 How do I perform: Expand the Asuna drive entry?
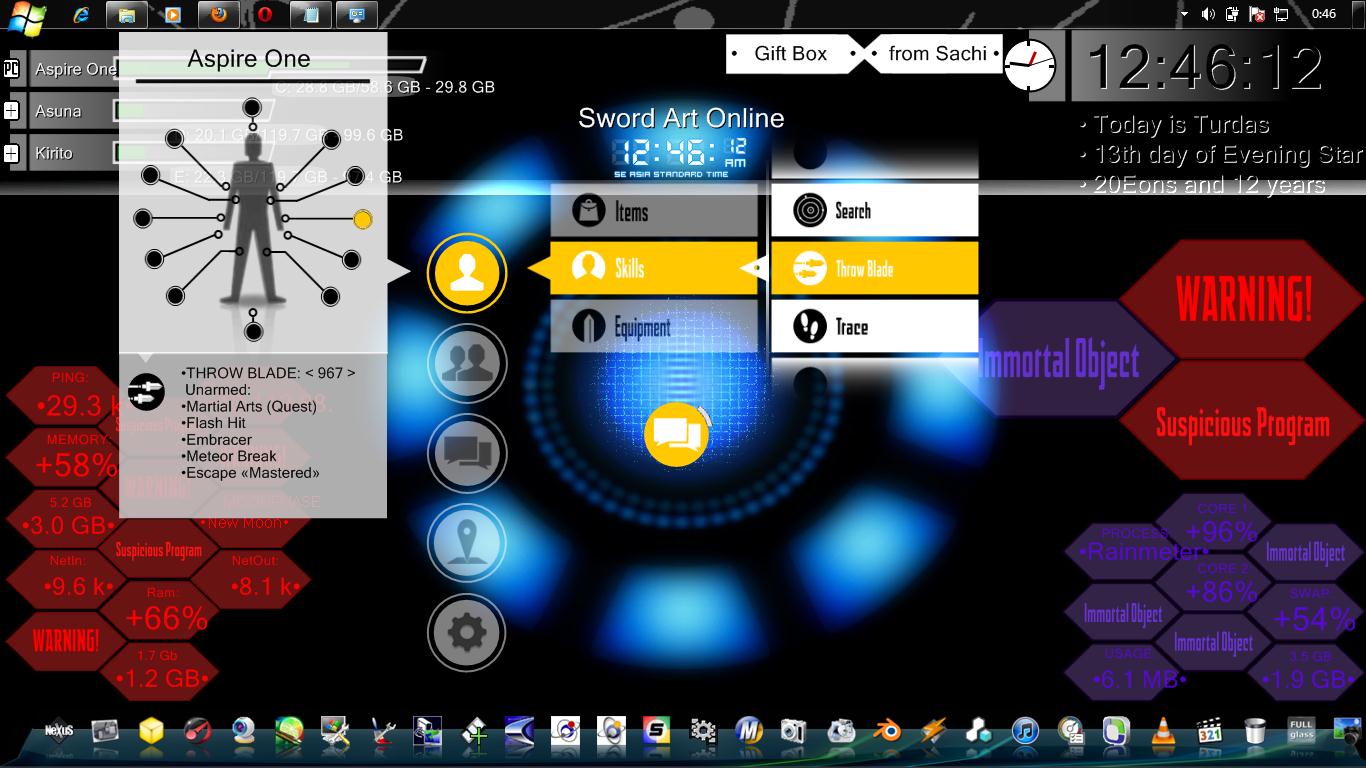coord(11,111)
